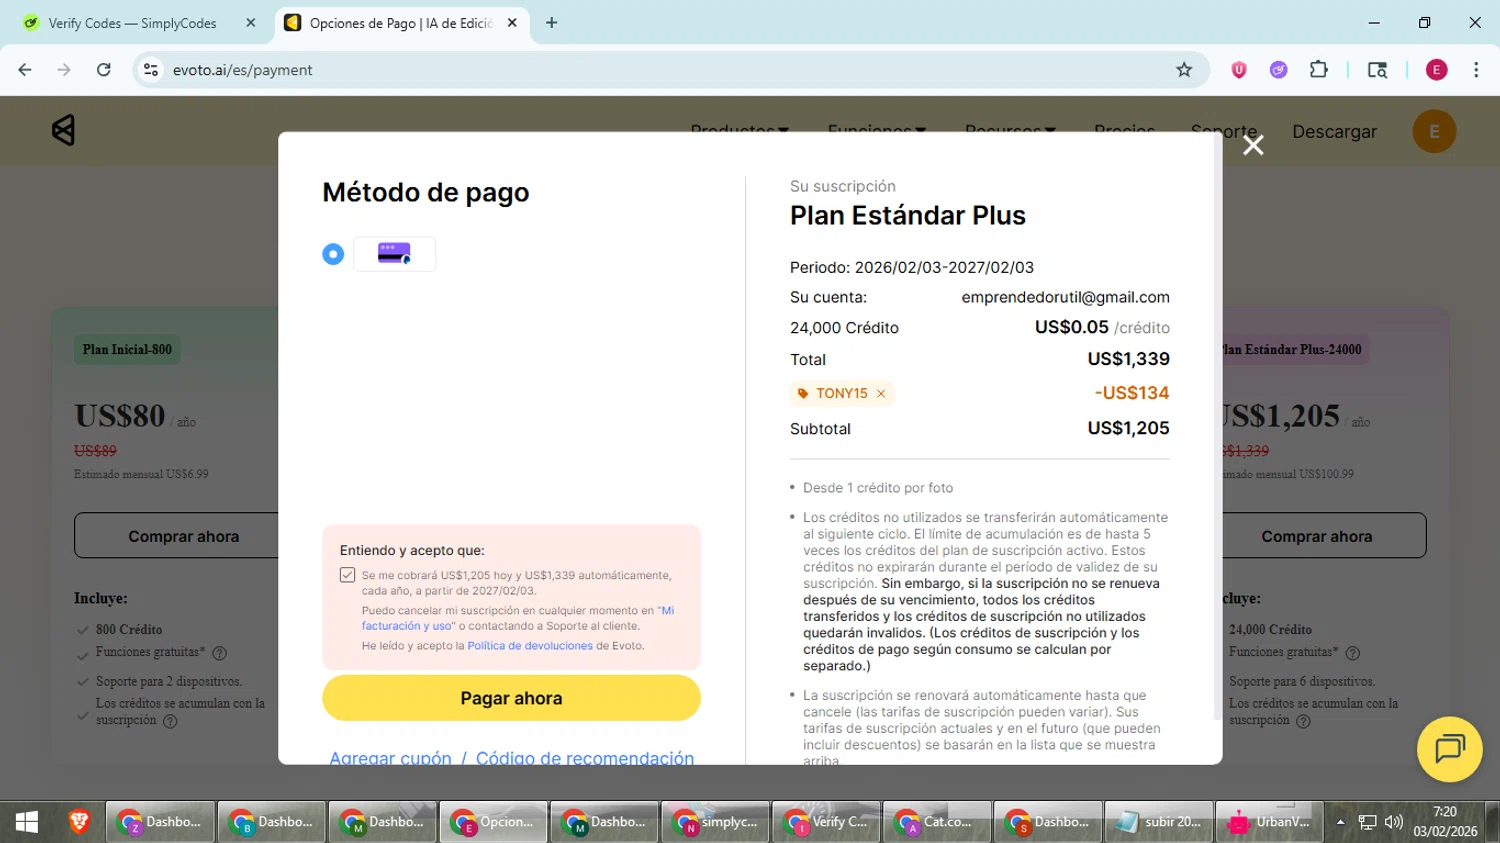Click the Plan Estándar Plus heading
Viewport: 1500px width, 843px height.
tap(907, 216)
